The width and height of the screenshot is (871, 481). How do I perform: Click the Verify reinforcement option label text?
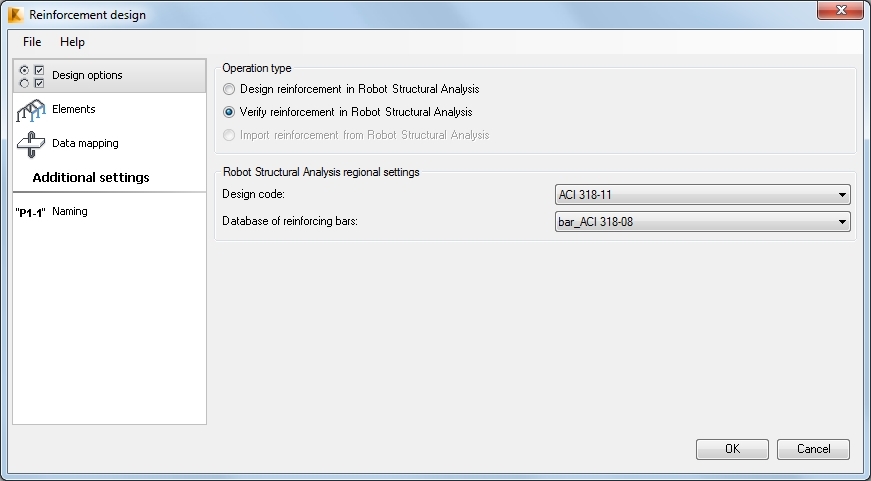(x=356, y=112)
